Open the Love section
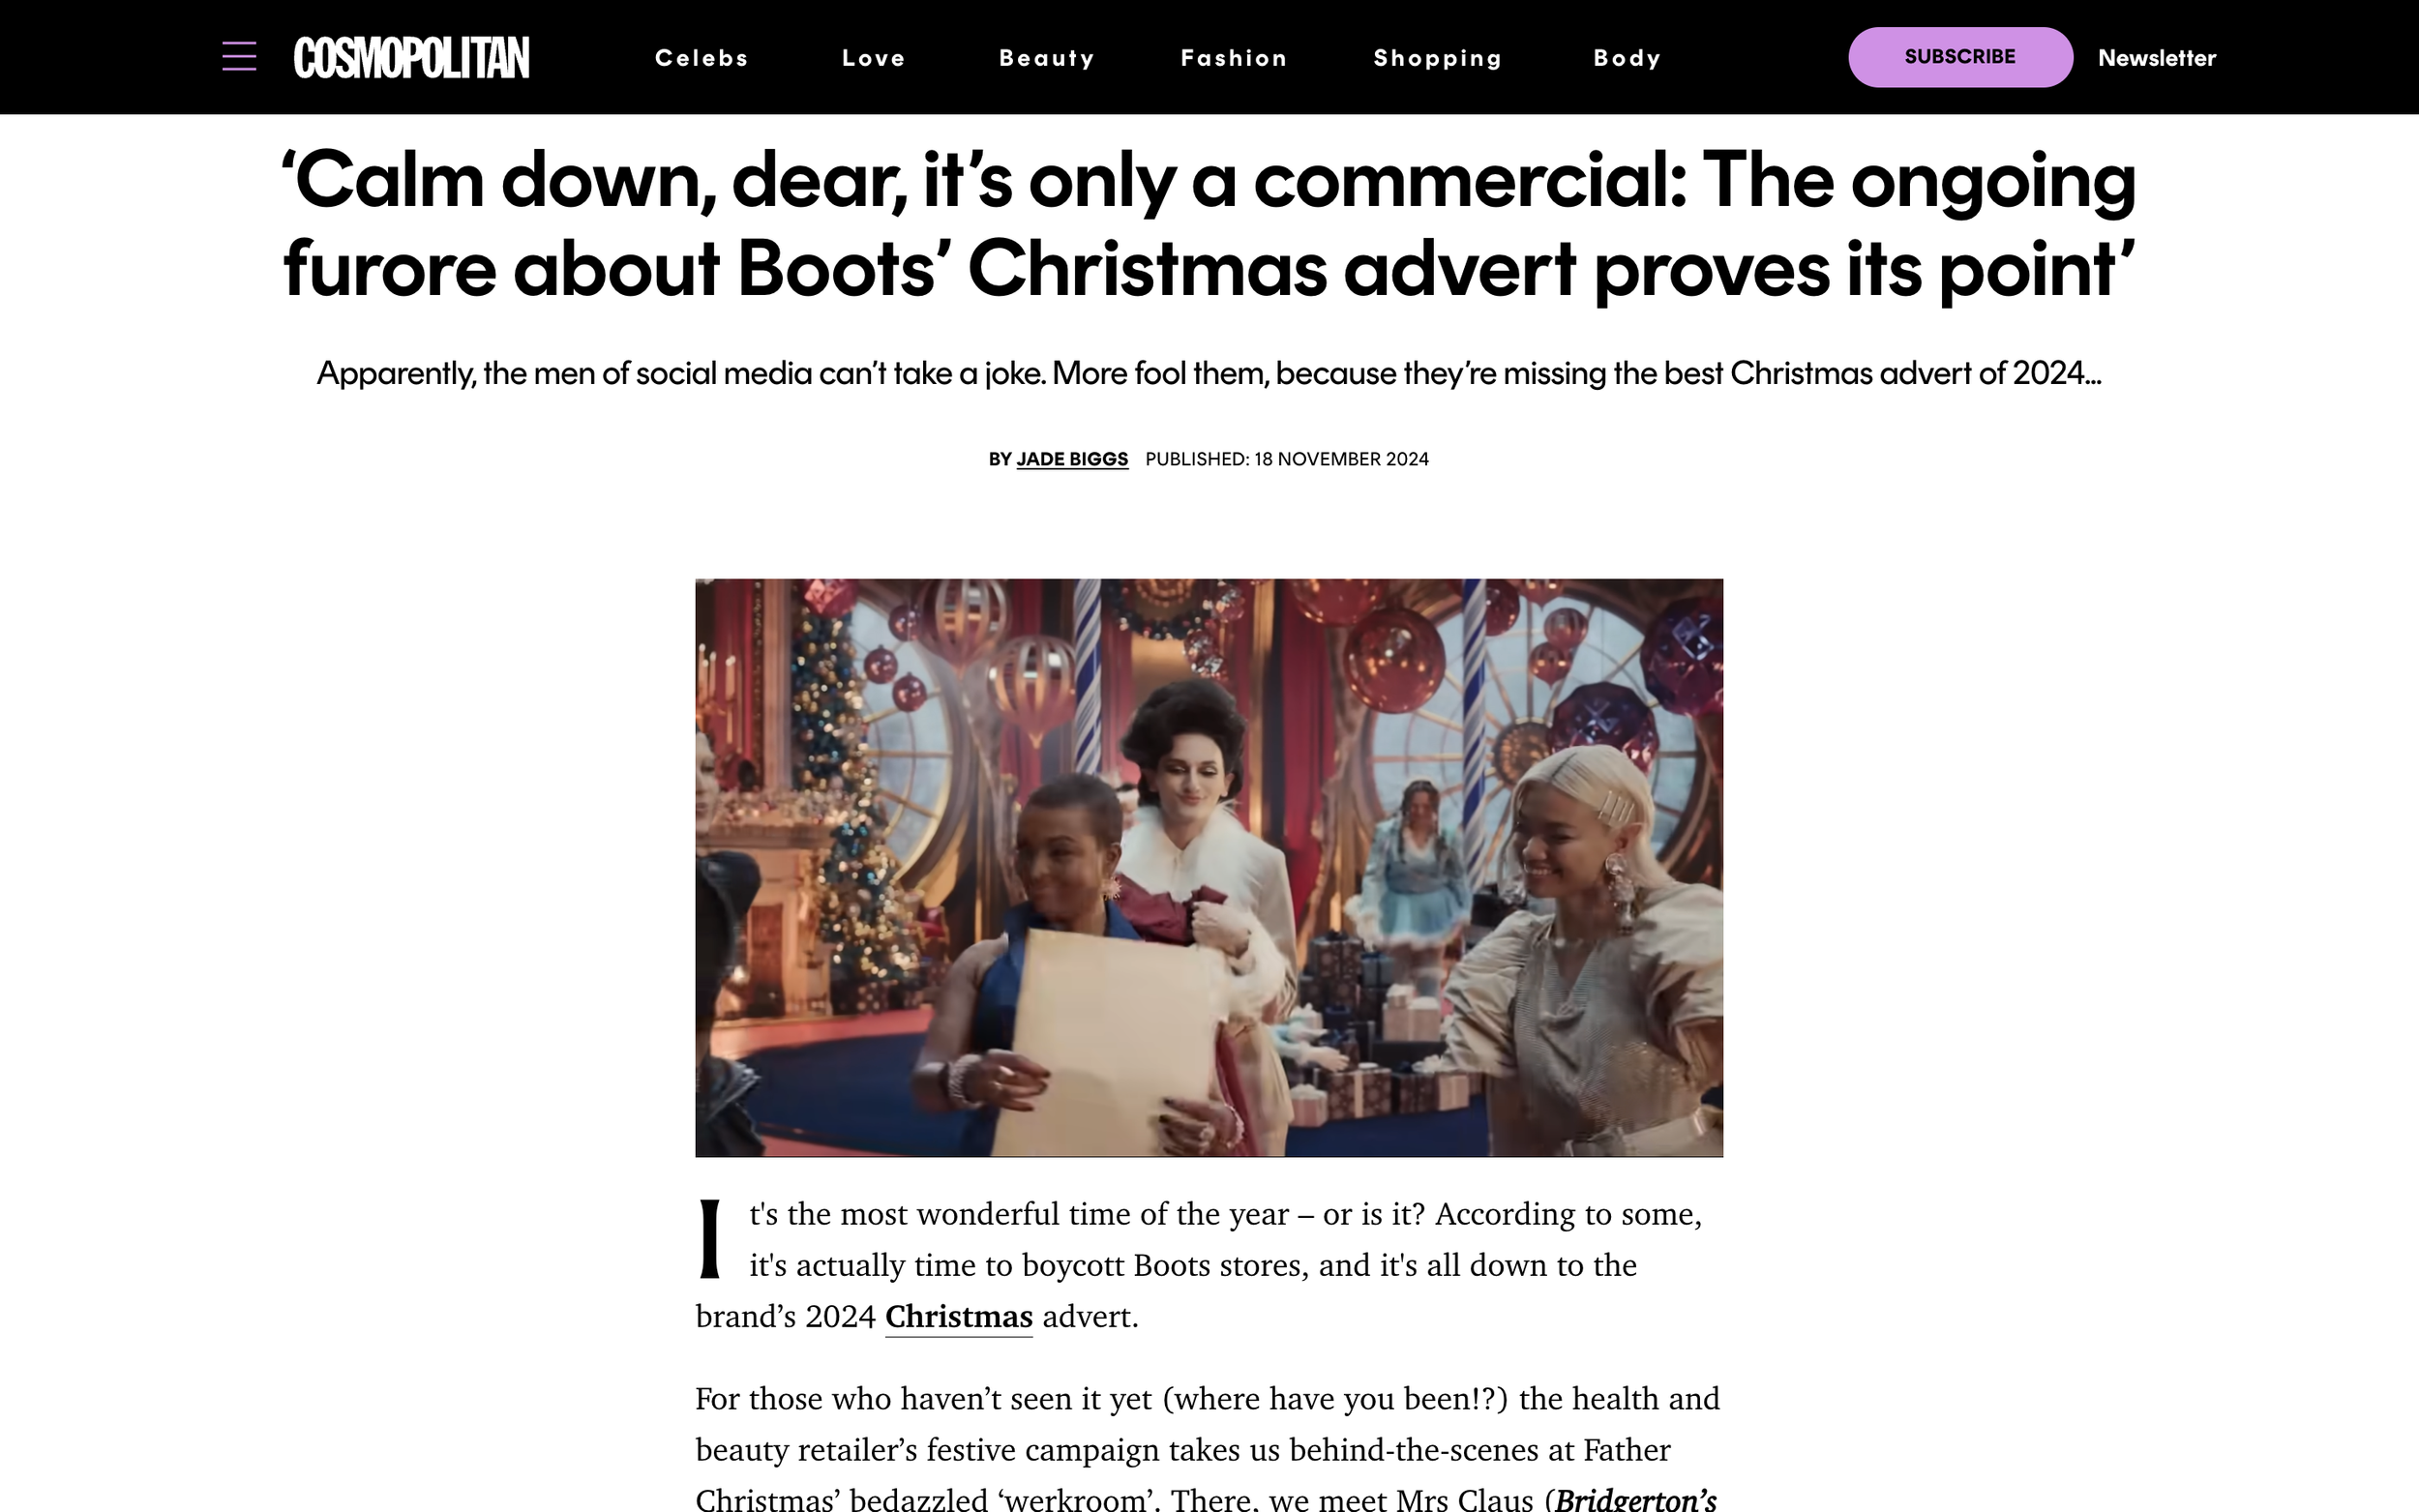Image resolution: width=2419 pixels, height=1512 pixels. [873, 58]
